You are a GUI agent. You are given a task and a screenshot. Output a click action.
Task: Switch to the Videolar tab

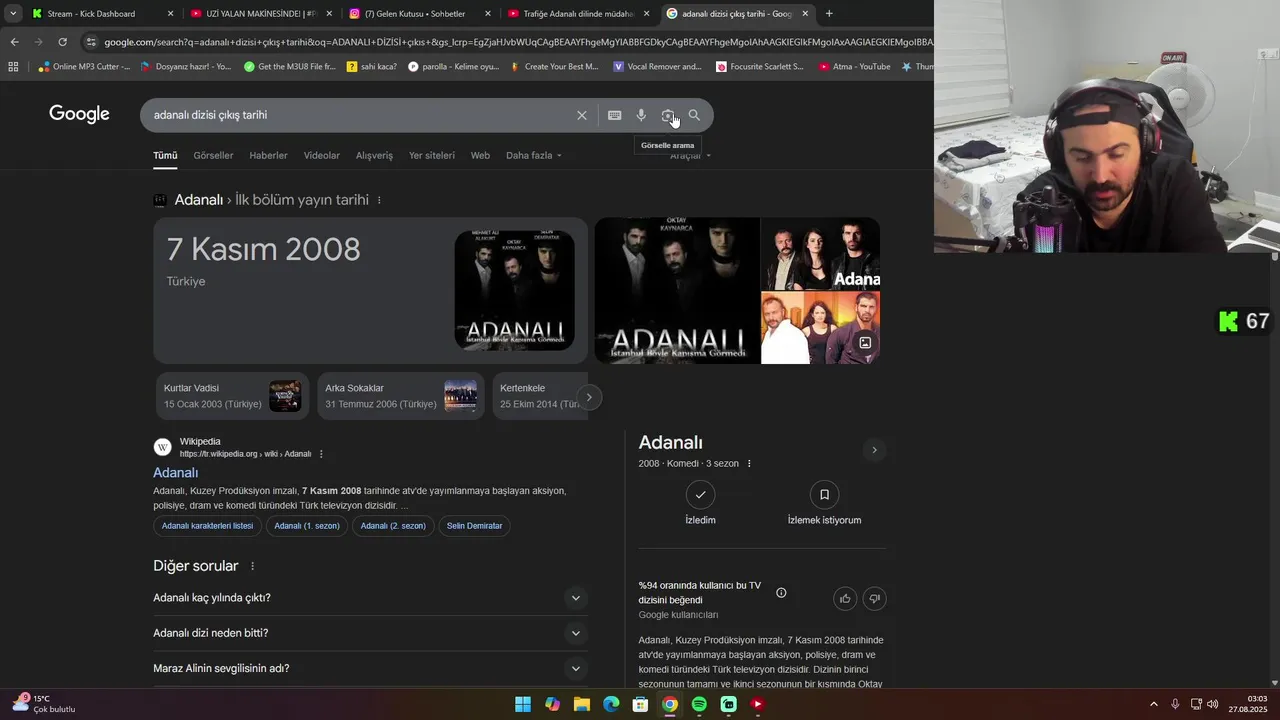322,155
